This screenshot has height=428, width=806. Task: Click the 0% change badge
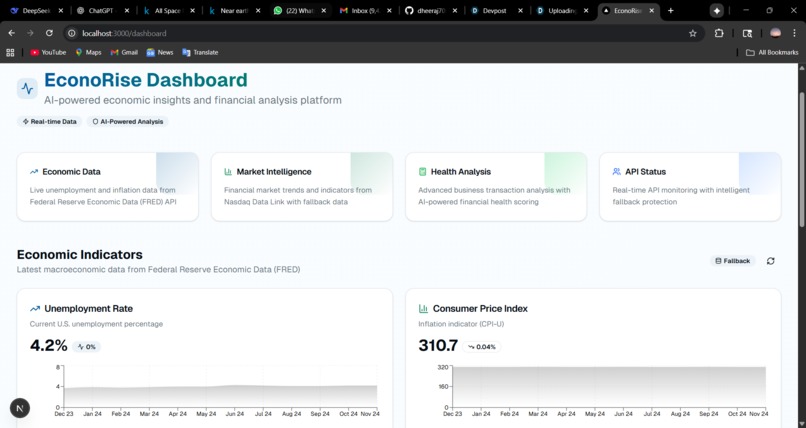(86, 347)
